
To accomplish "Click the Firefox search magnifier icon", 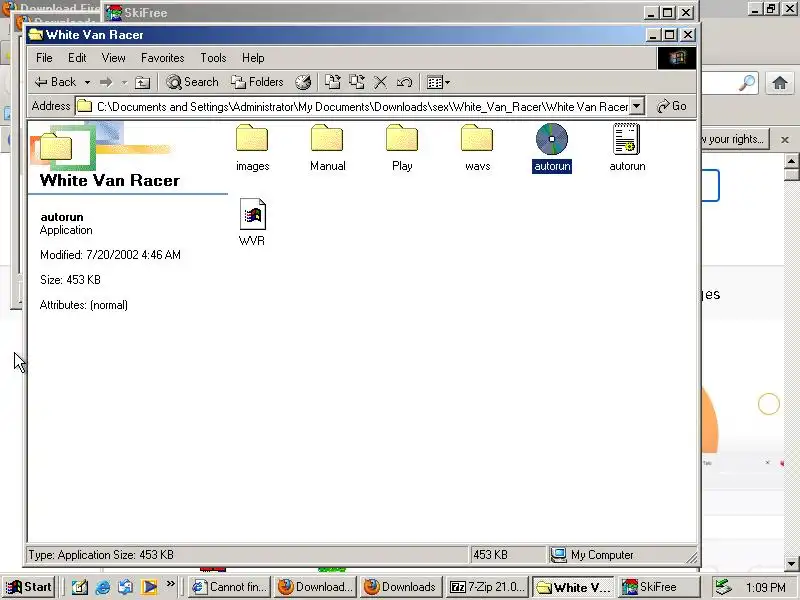I will [747, 83].
